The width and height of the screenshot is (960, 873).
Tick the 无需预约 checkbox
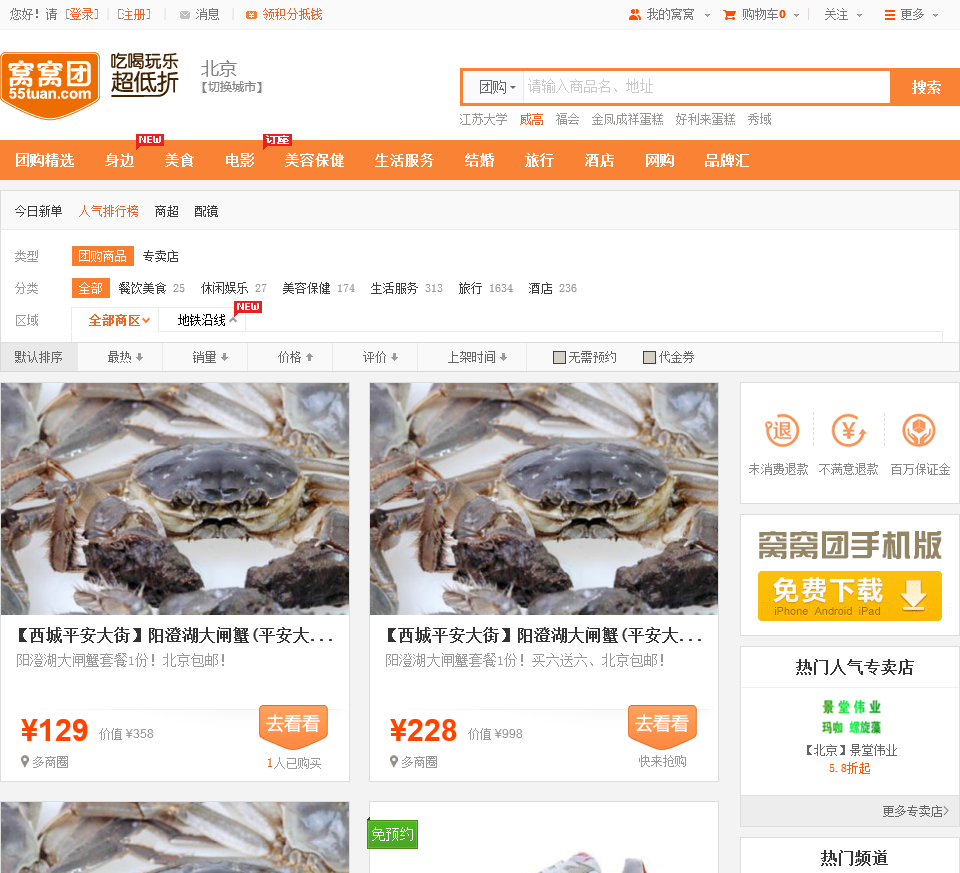559,358
